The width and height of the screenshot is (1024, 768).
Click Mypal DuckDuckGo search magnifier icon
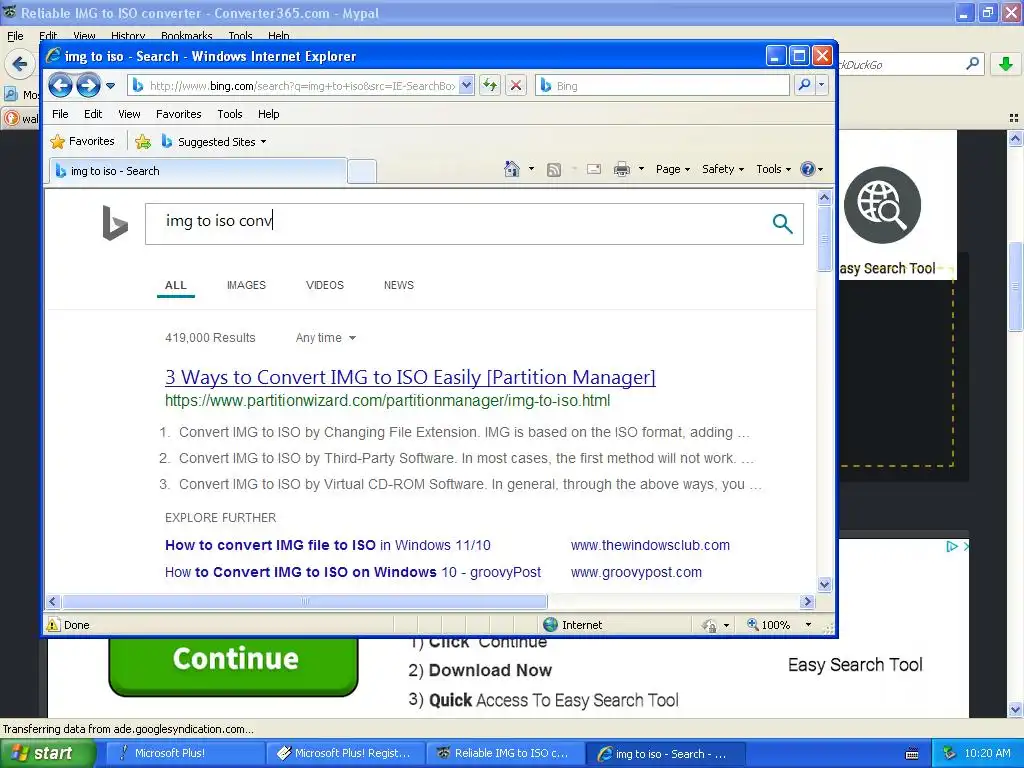coord(972,63)
